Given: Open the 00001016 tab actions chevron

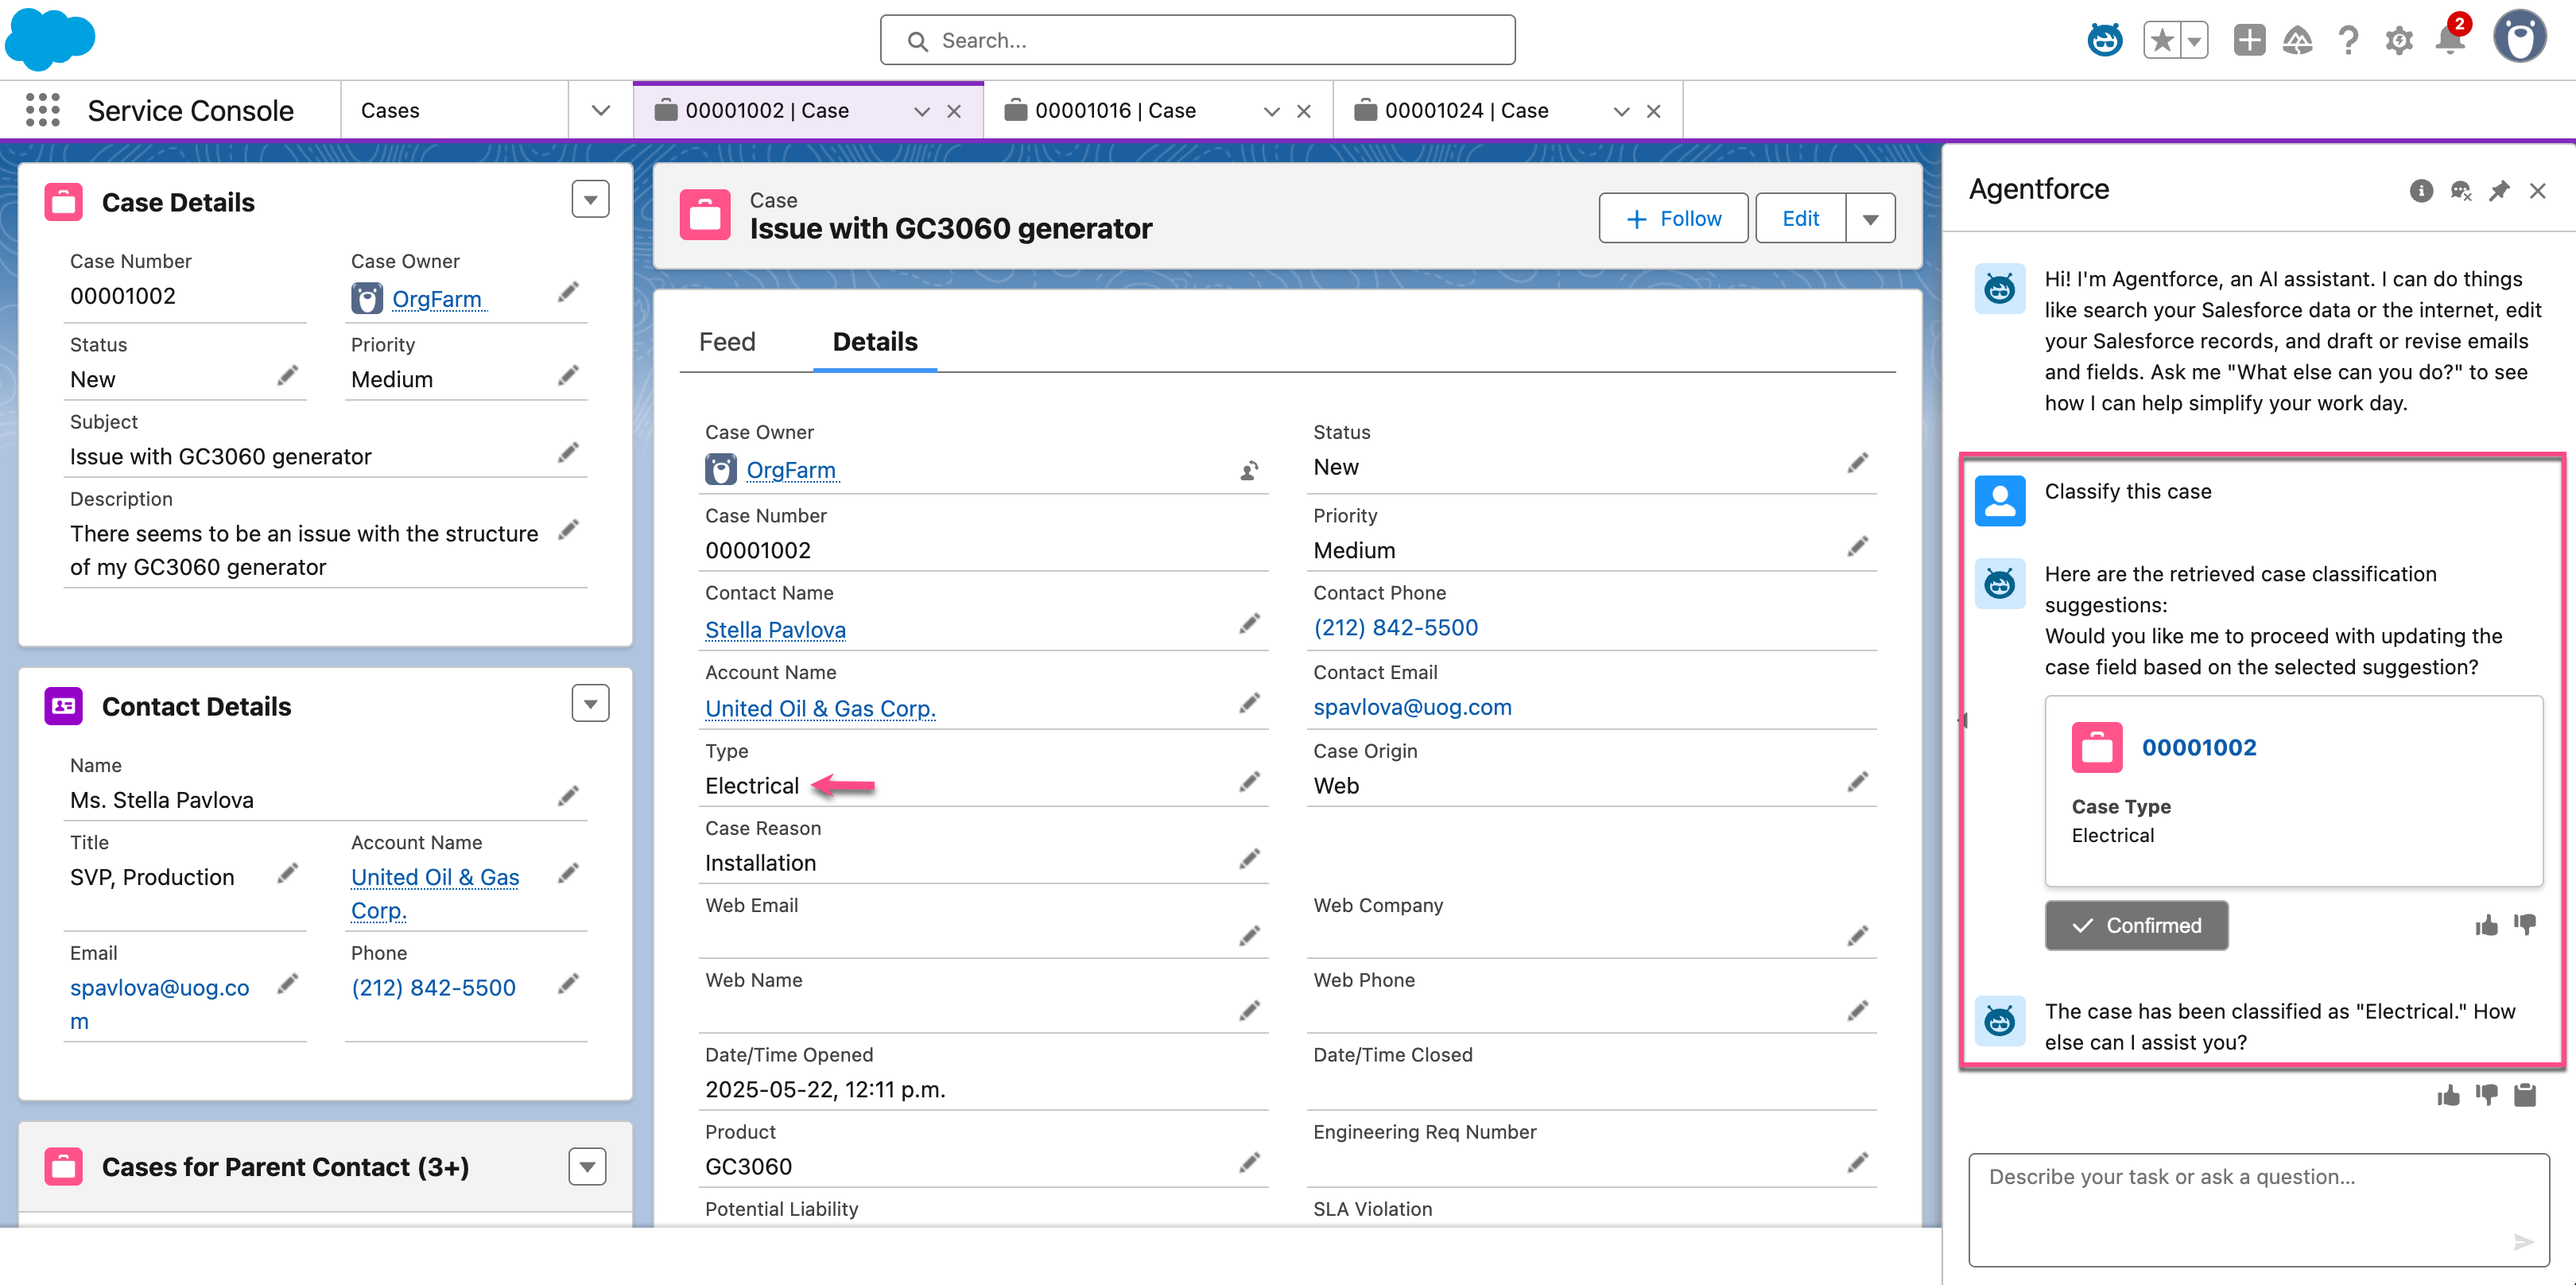Looking at the screenshot, I should click(1272, 111).
